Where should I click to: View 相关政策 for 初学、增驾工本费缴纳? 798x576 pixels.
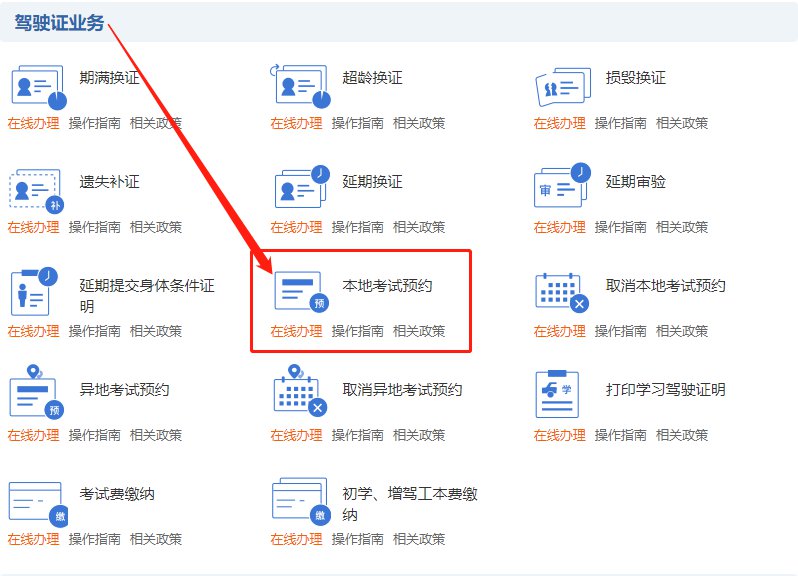[419, 539]
